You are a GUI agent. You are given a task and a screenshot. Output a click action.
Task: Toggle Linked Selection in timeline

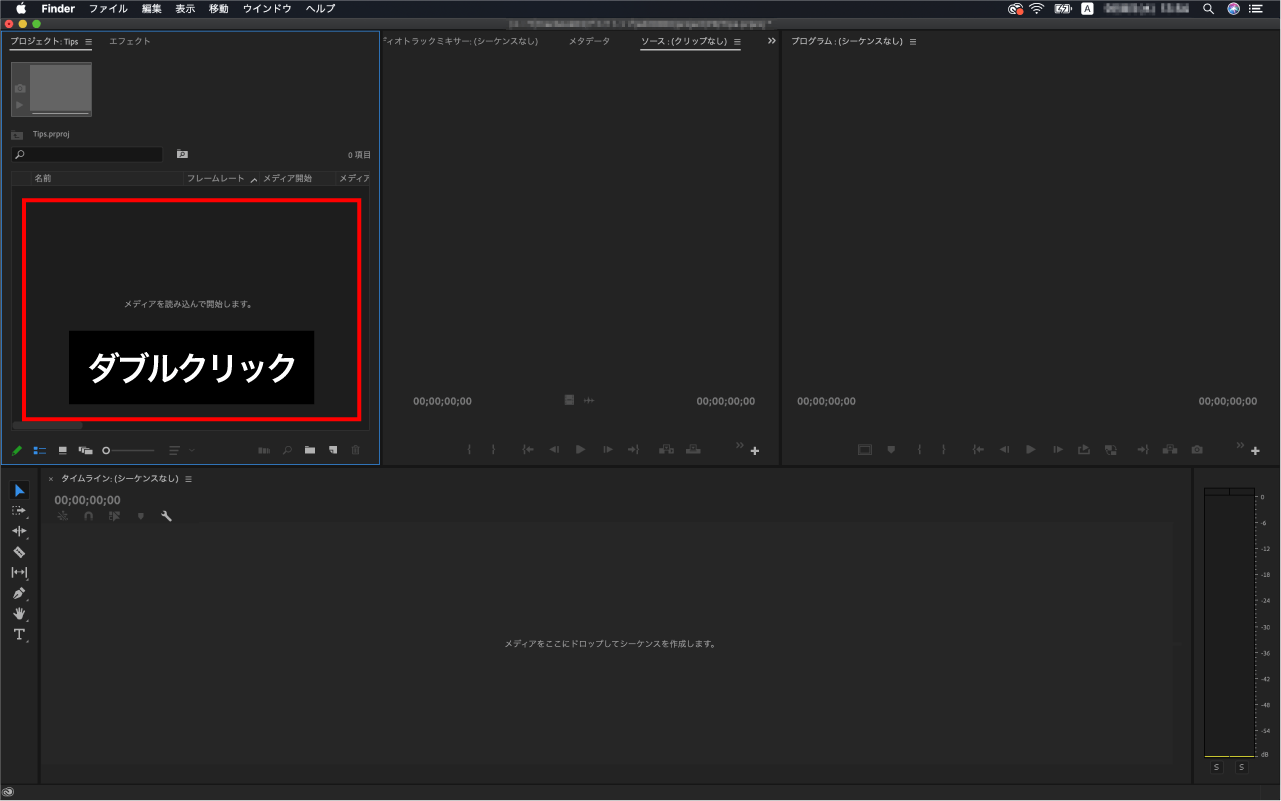click(115, 516)
